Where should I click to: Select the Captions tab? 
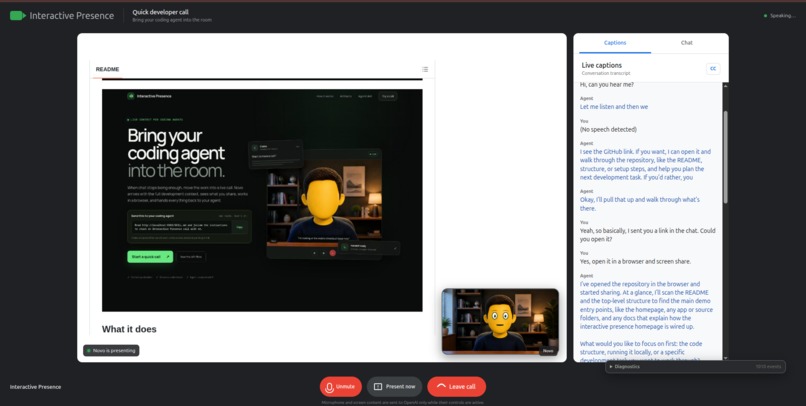click(615, 43)
